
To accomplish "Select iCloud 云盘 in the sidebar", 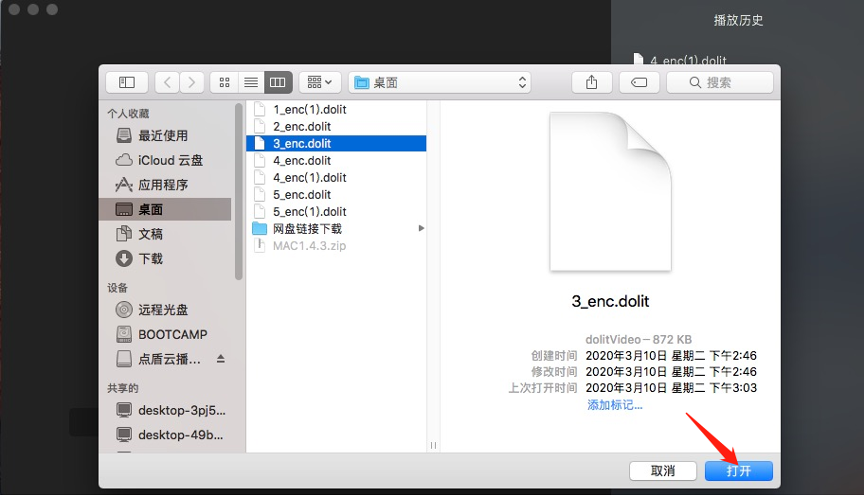I will [165, 160].
